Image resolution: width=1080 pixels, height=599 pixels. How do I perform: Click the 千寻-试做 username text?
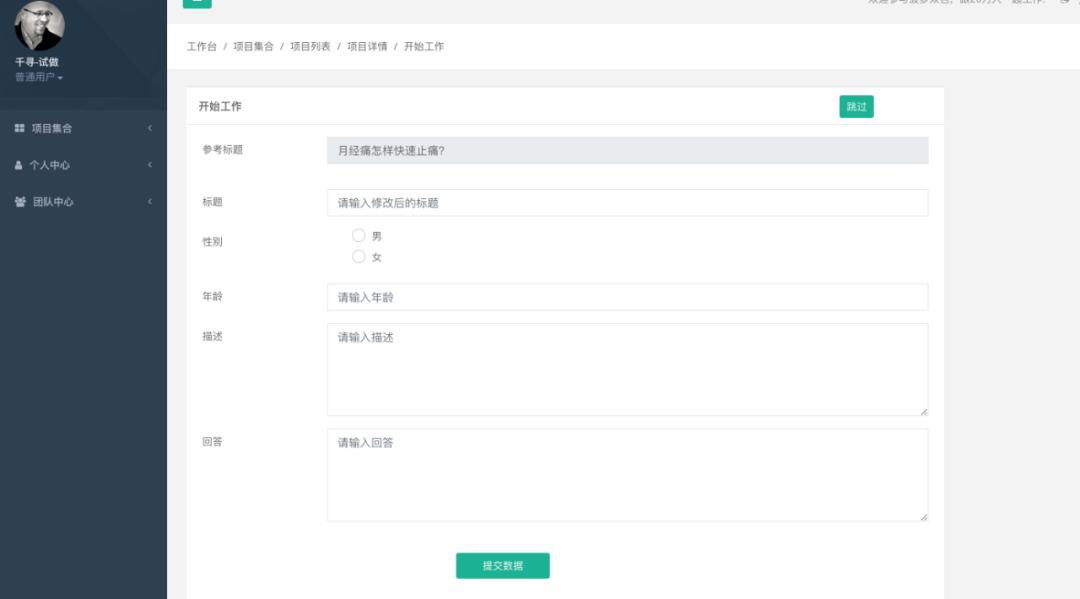tap(37, 62)
